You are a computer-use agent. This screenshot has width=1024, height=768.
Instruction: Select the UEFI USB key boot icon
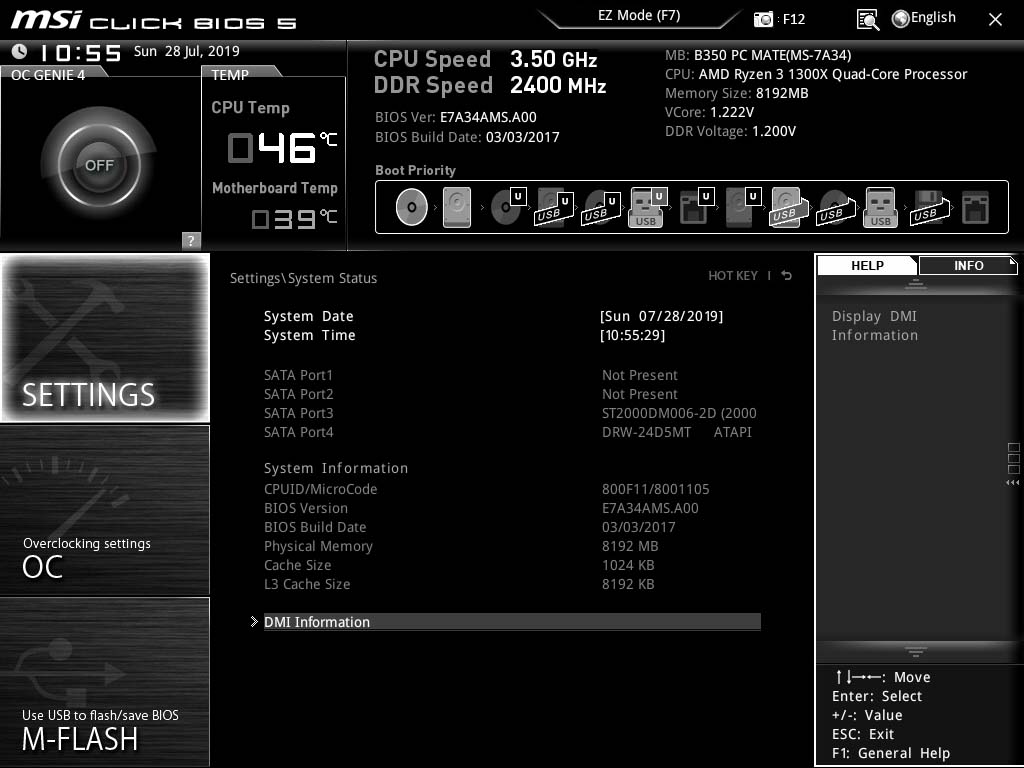pyautogui.click(x=648, y=207)
